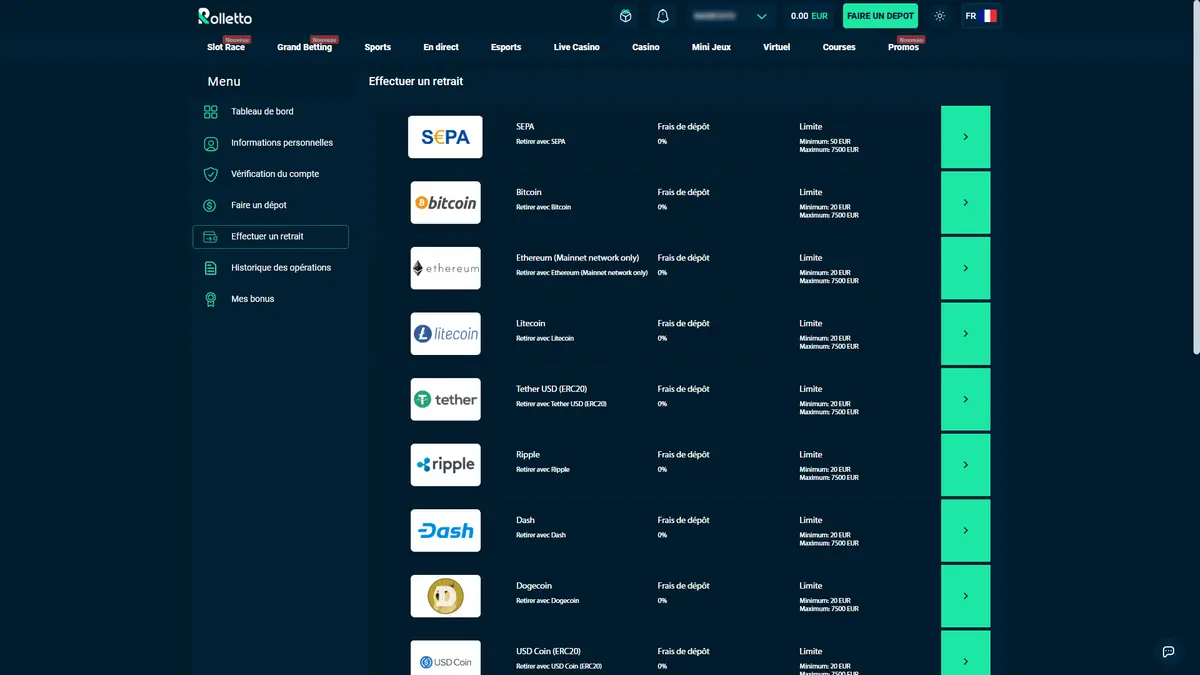Viewport: 1200px width, 675px height.
Task: Select the Tether logo
Action: [445, 399]
